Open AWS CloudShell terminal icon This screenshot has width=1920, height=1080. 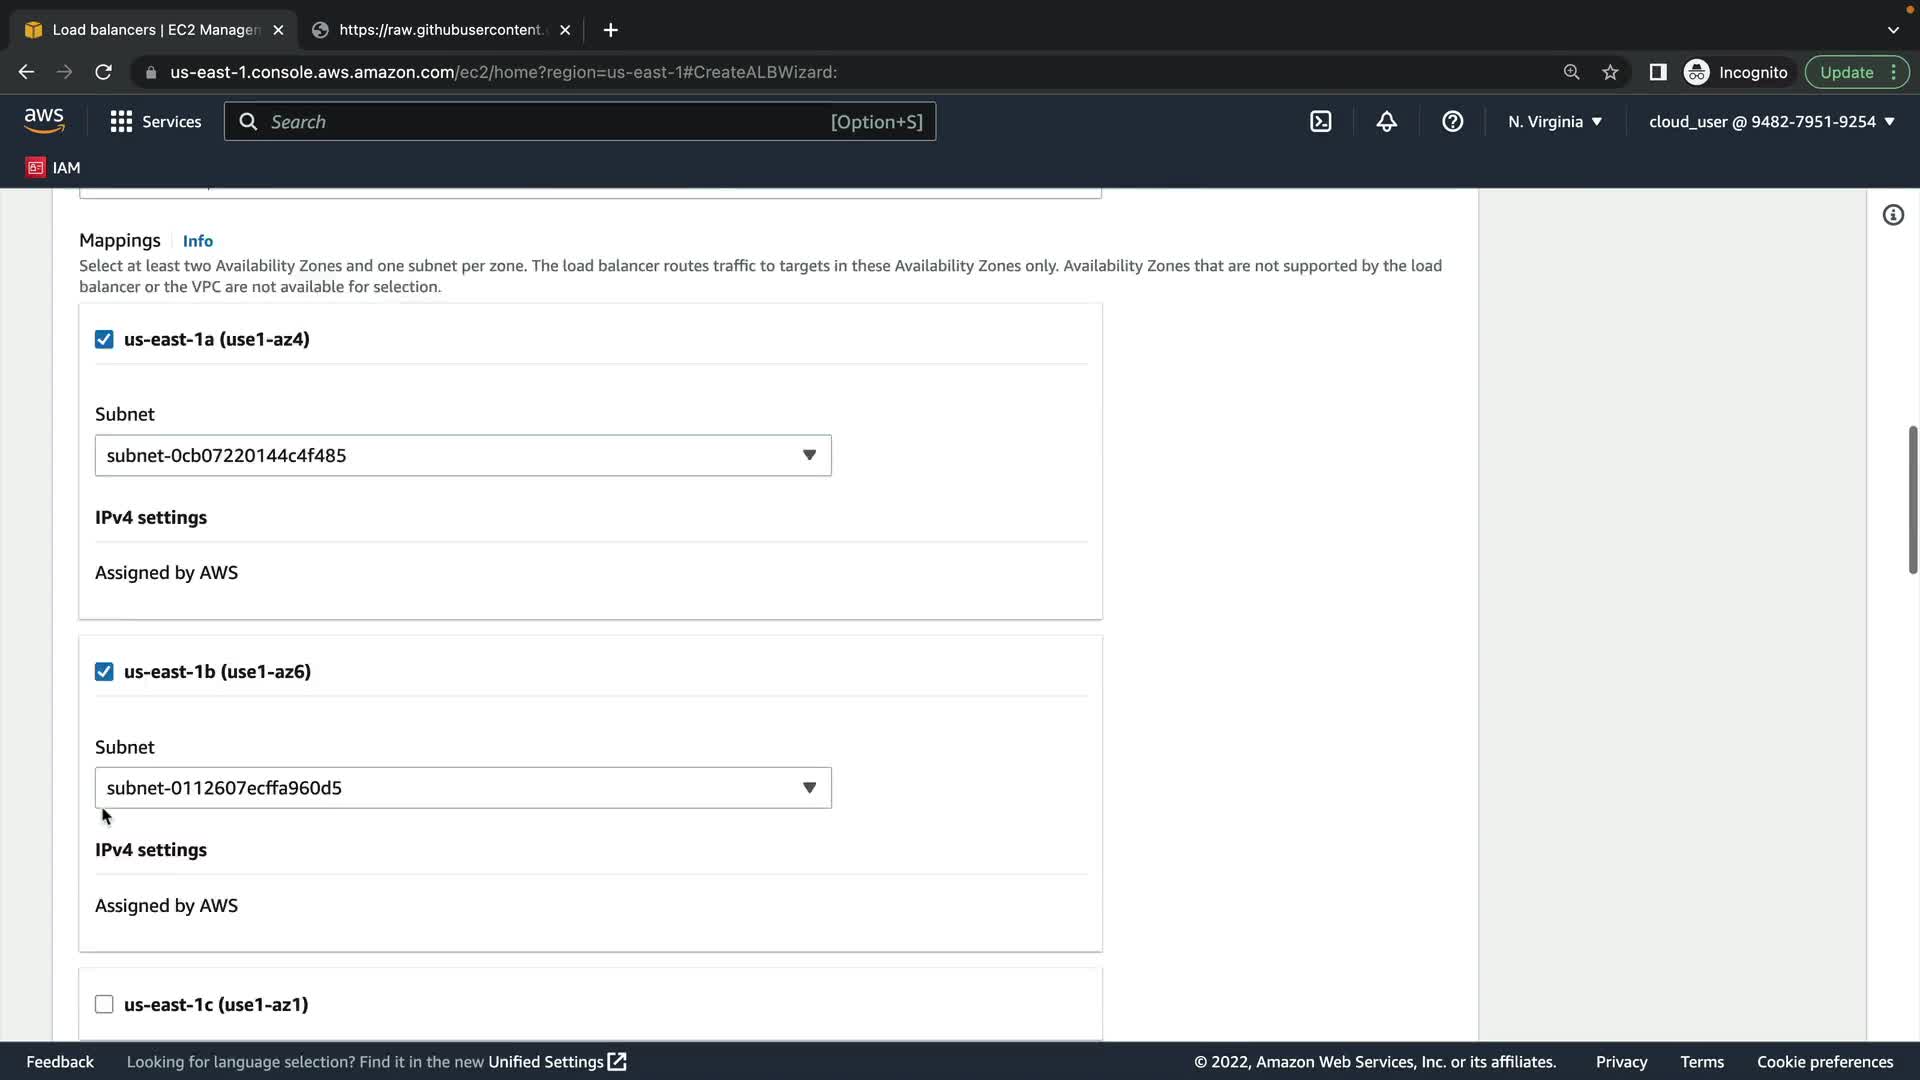[x=1320, y=121]
